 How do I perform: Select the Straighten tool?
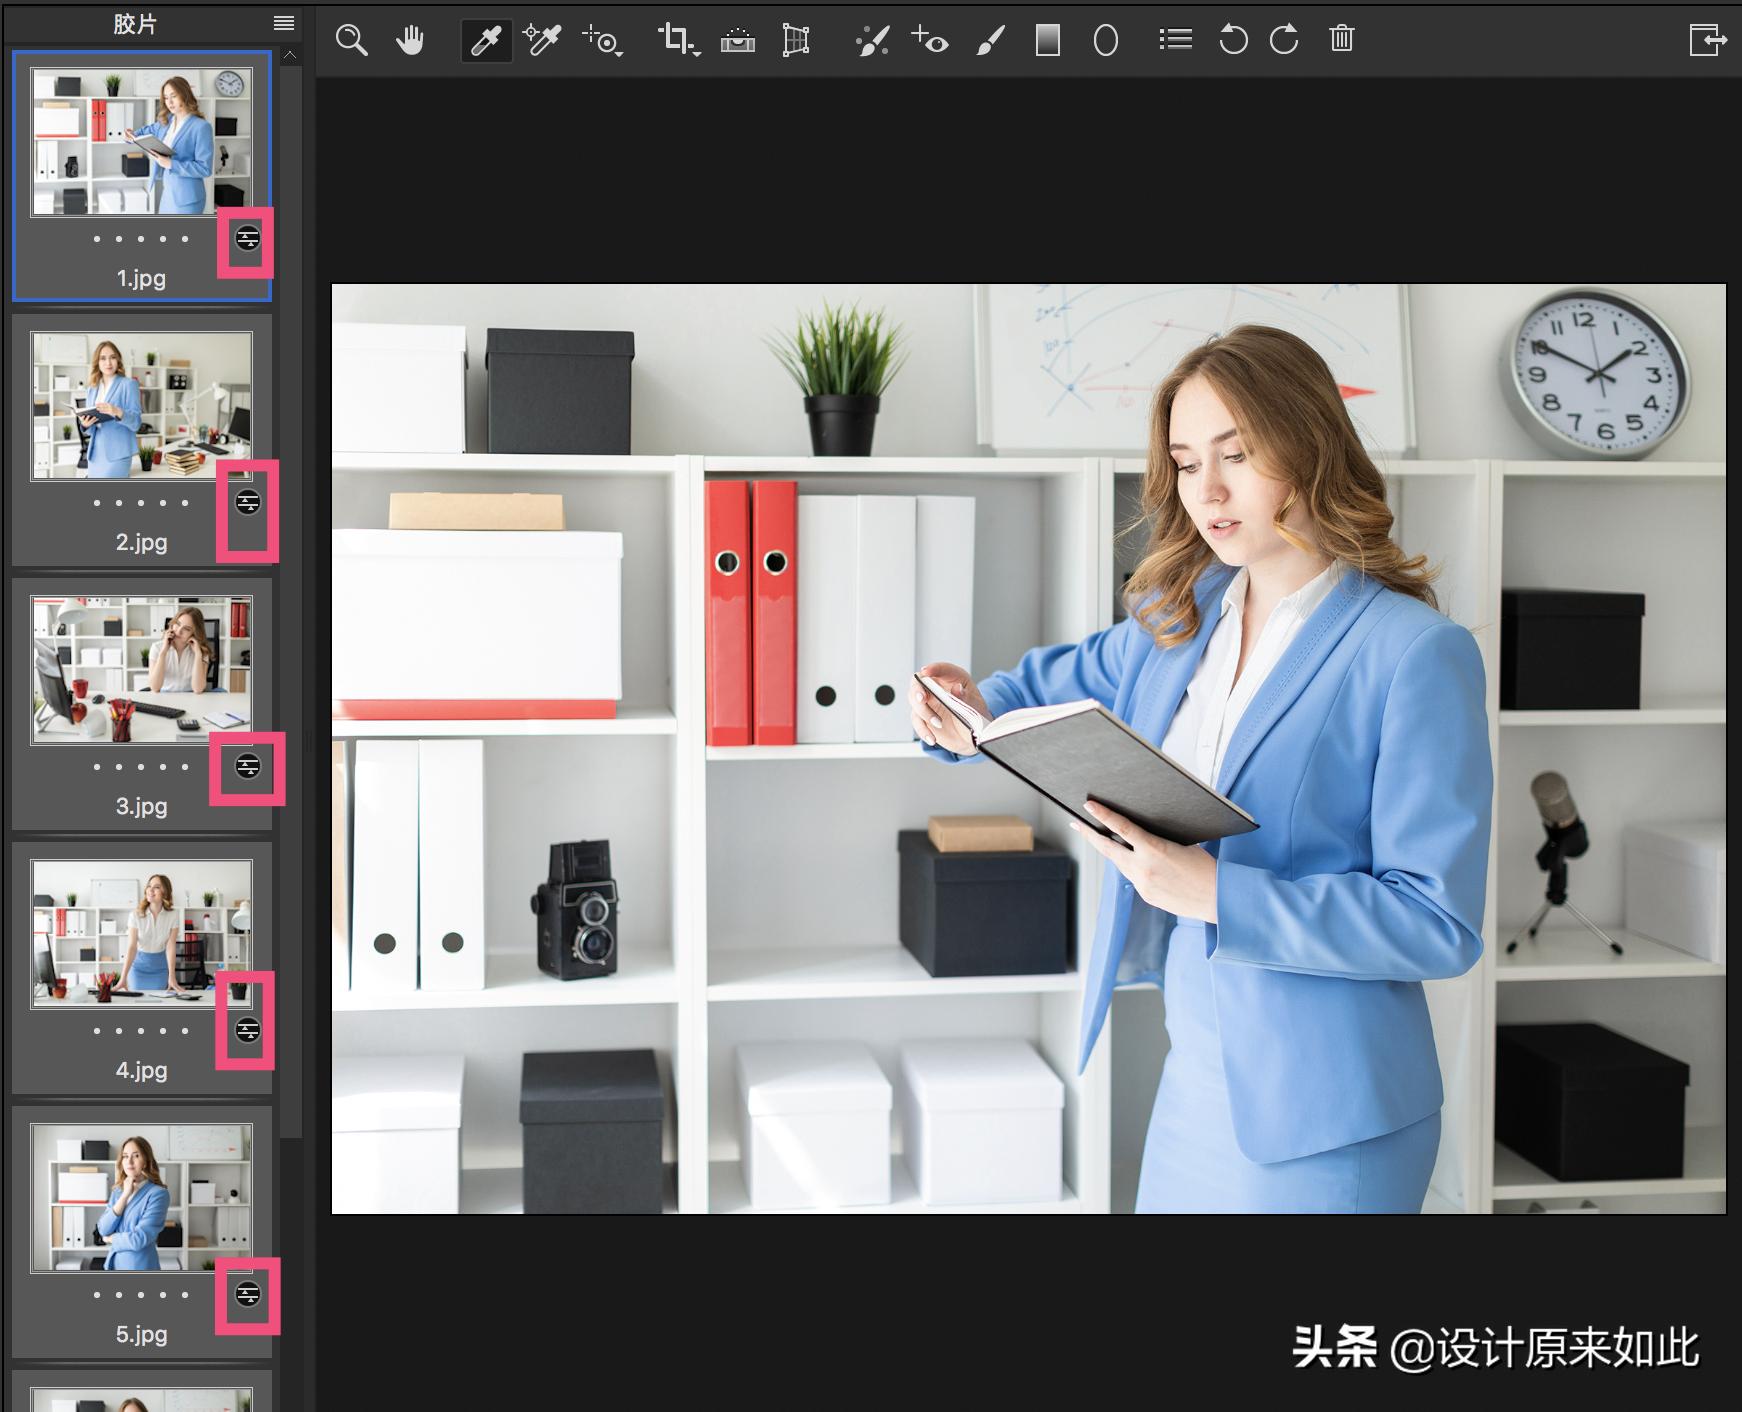[x=738, y=40]
